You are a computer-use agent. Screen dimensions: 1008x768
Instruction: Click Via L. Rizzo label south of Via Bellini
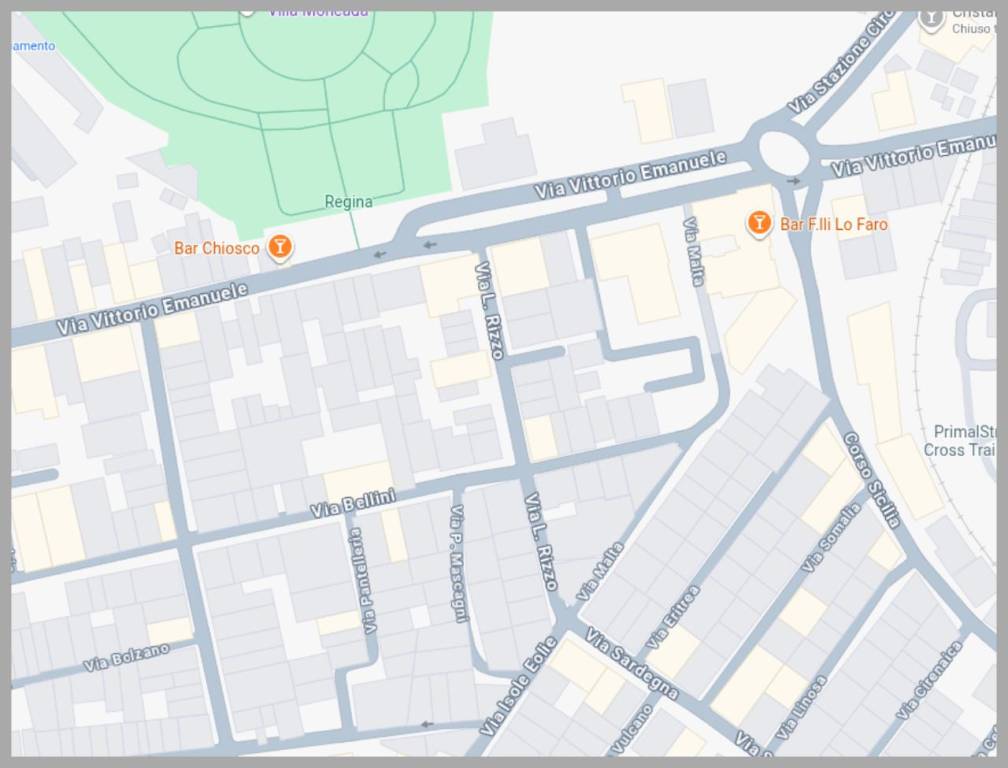tap(541, 541)
